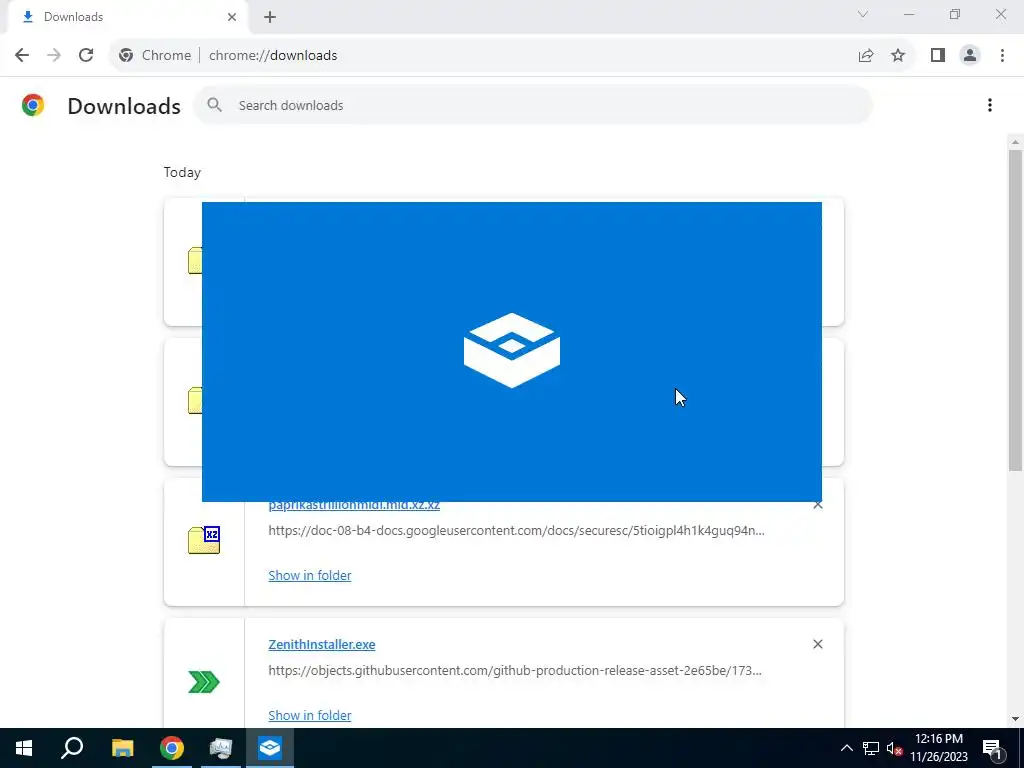Open the paprikastrillionmidi.mid.xz.xz file link
1024x768 pixels.
[354, 505]
